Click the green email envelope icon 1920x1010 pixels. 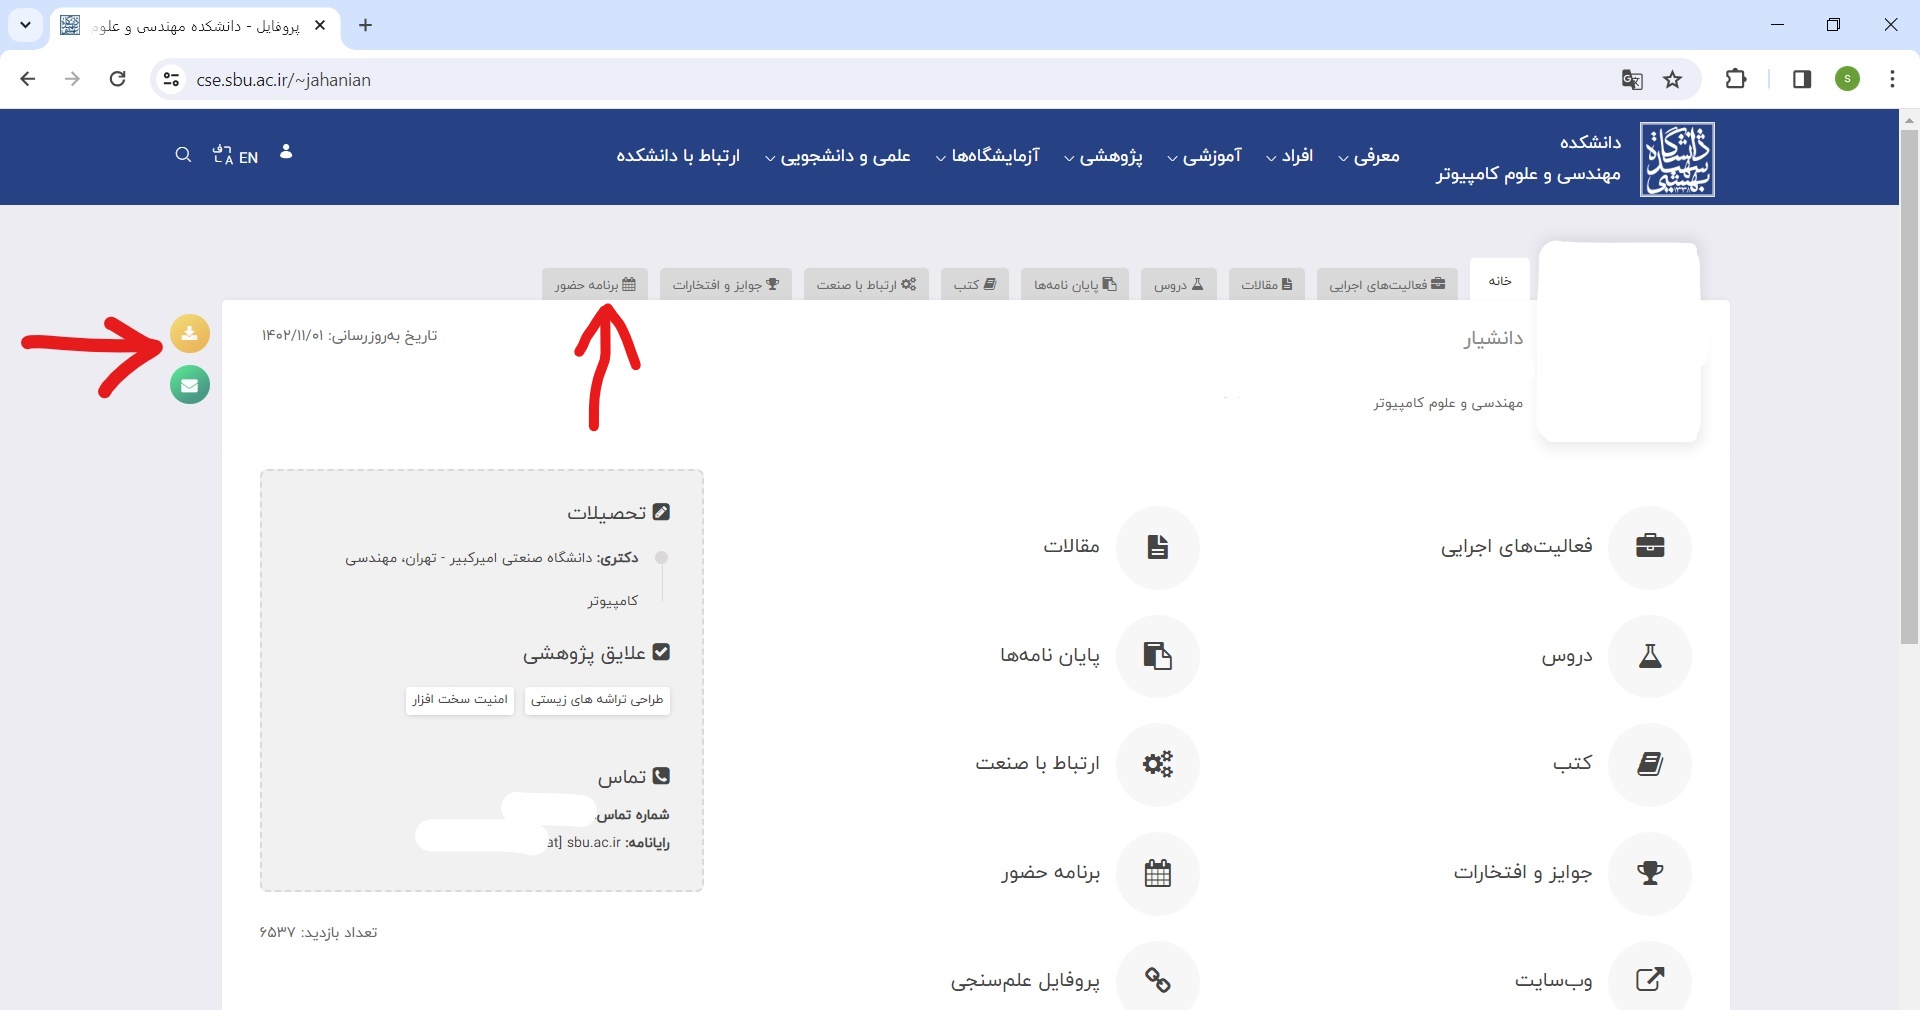coord(190,385)
